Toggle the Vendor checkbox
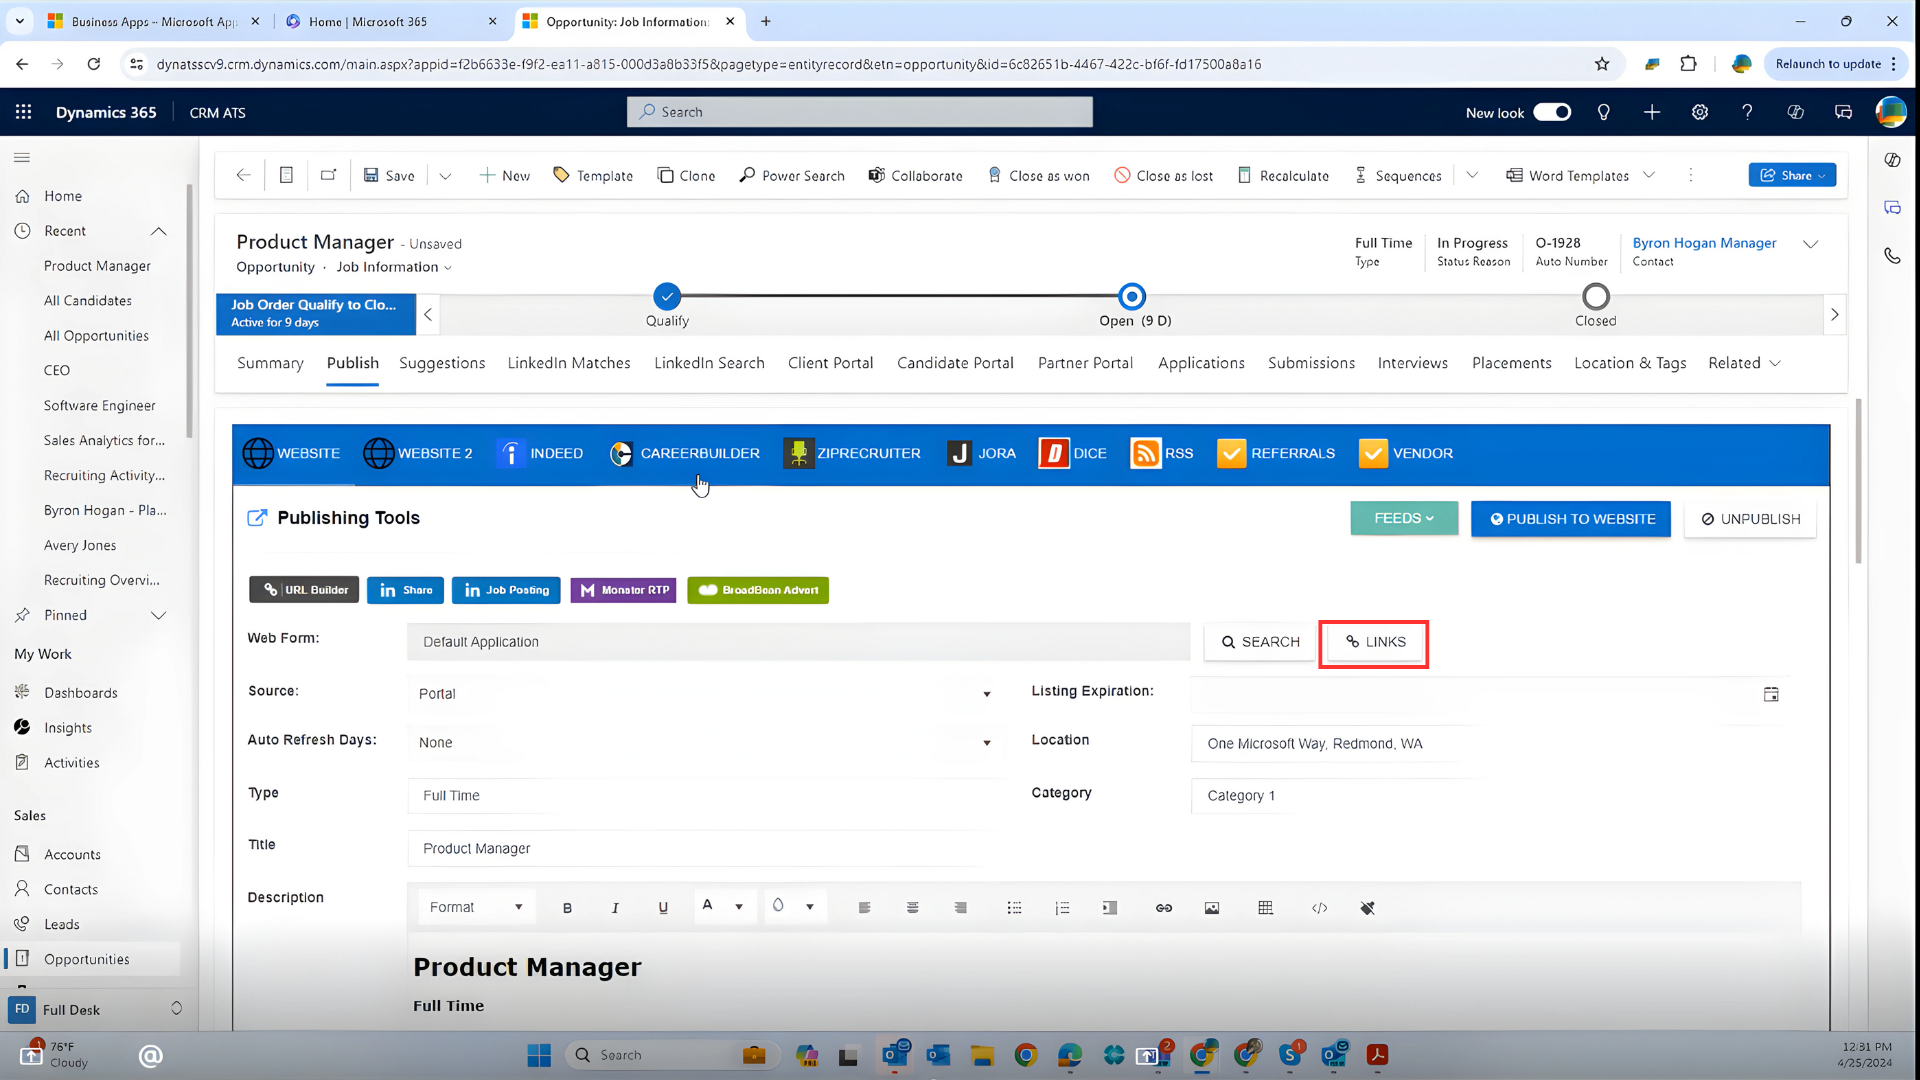This screenshot has width=1920, height=1080. click(x=1373, y=453)
